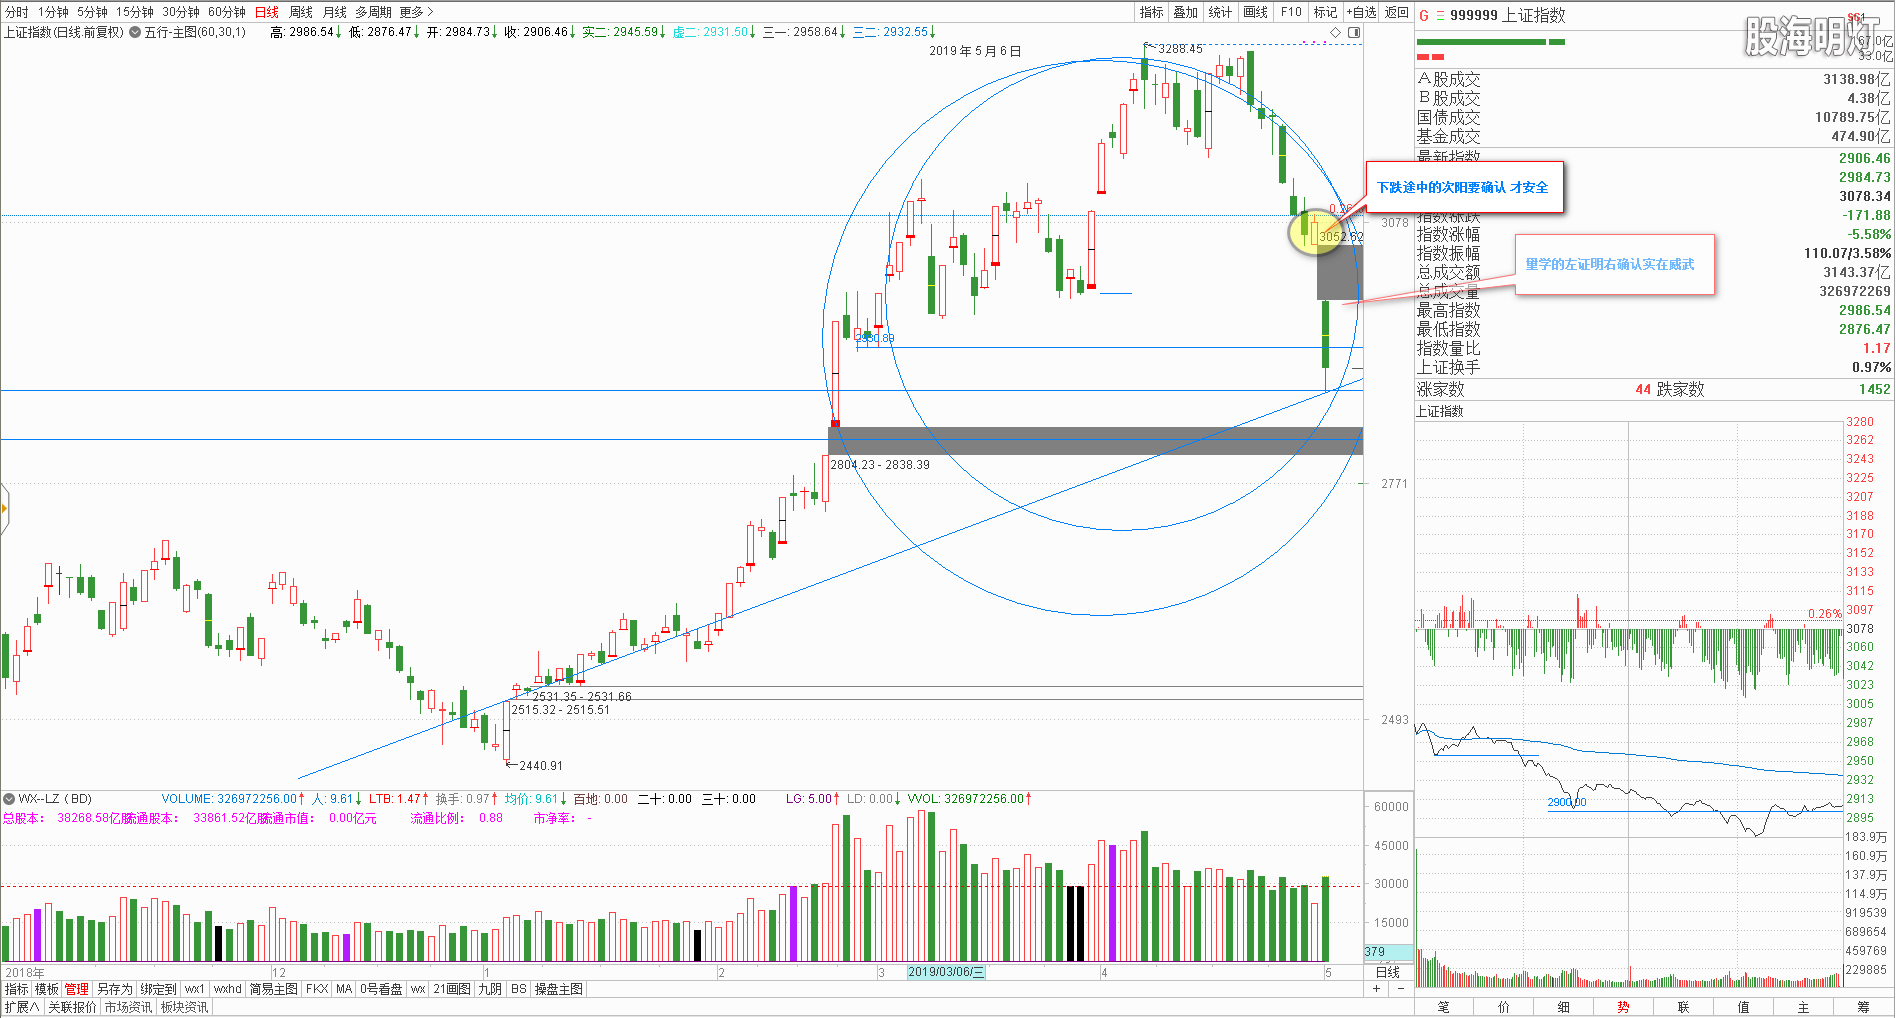Screen dimensions: 1896x1018
Task: Click the circle icon before WX-LZ indicator
Action: pos(9,799)
